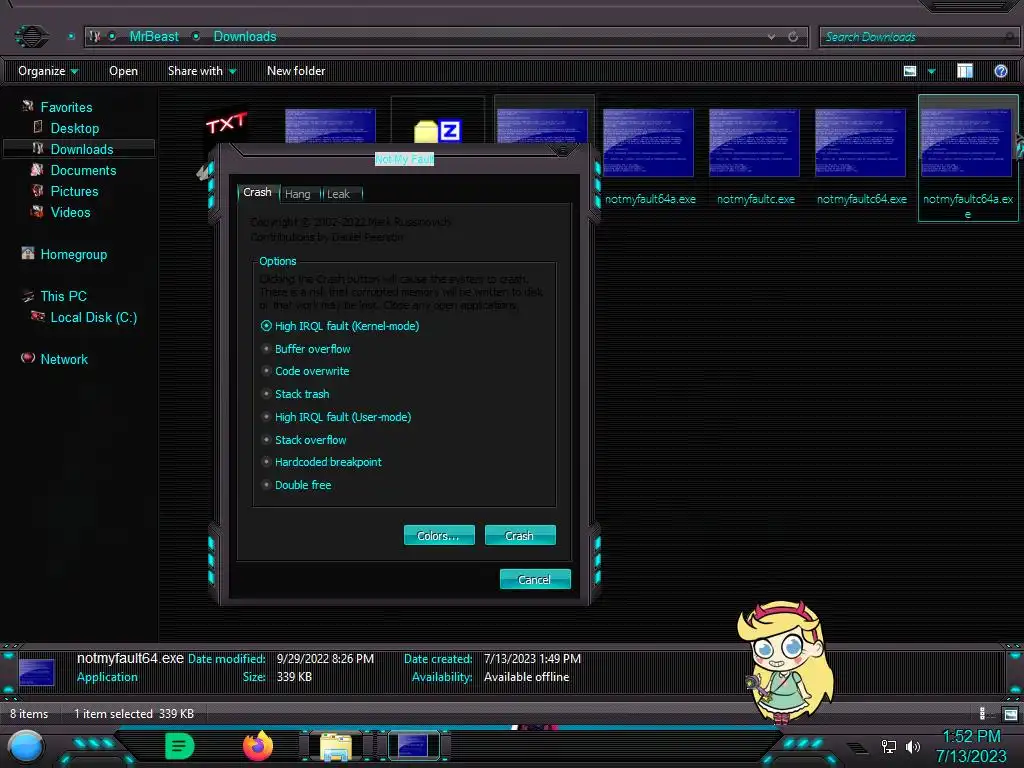Expand the Share with dropdown
This screenshot has width=1024, height=768.
click(x=202, y=71)
